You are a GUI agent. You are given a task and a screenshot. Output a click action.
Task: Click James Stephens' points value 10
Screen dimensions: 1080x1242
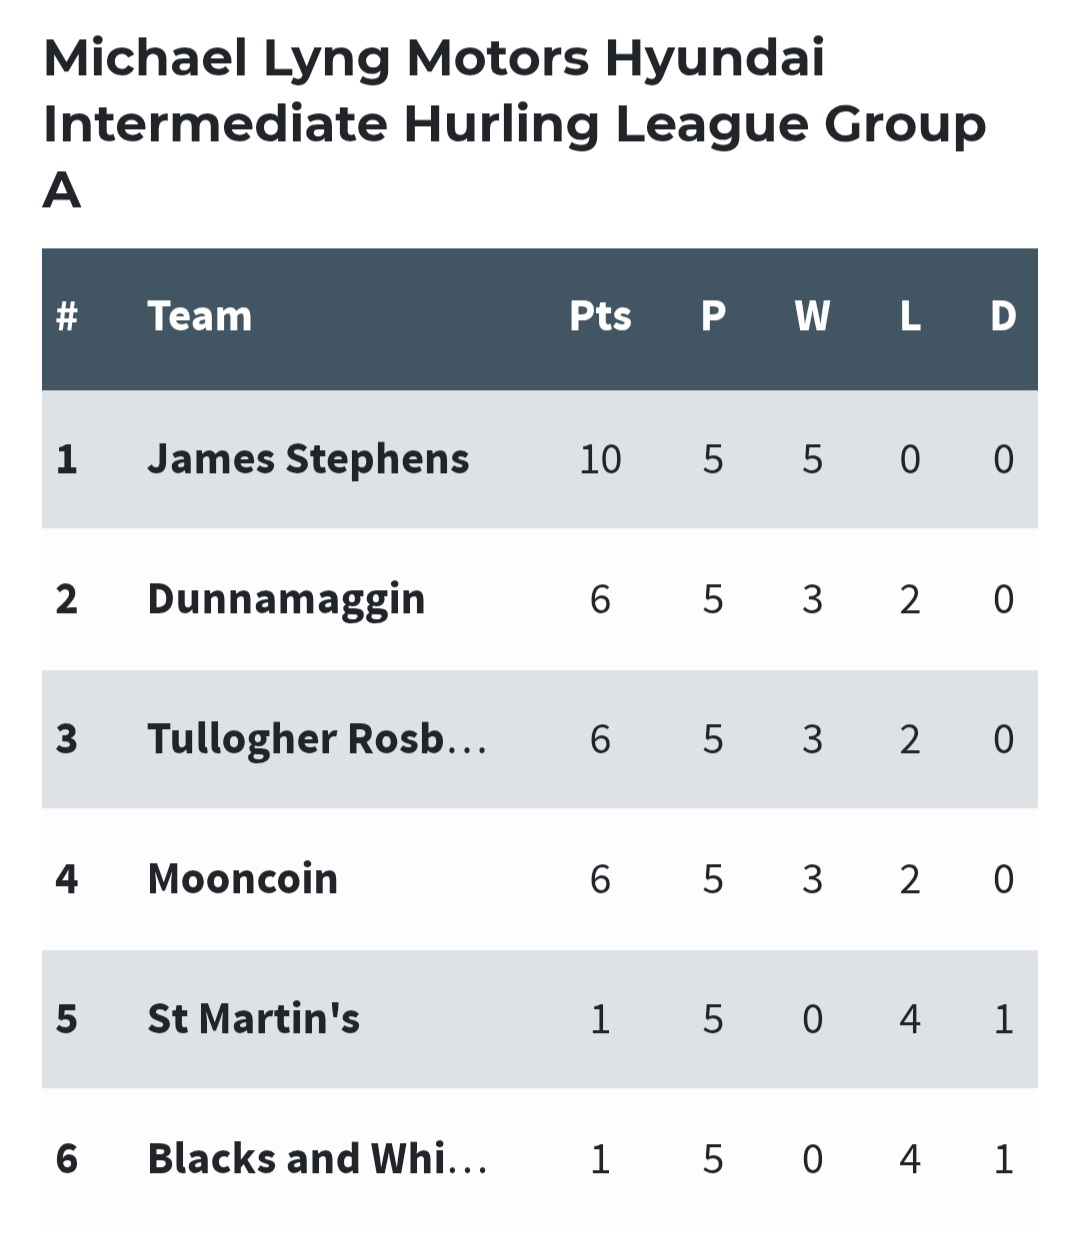600,459
